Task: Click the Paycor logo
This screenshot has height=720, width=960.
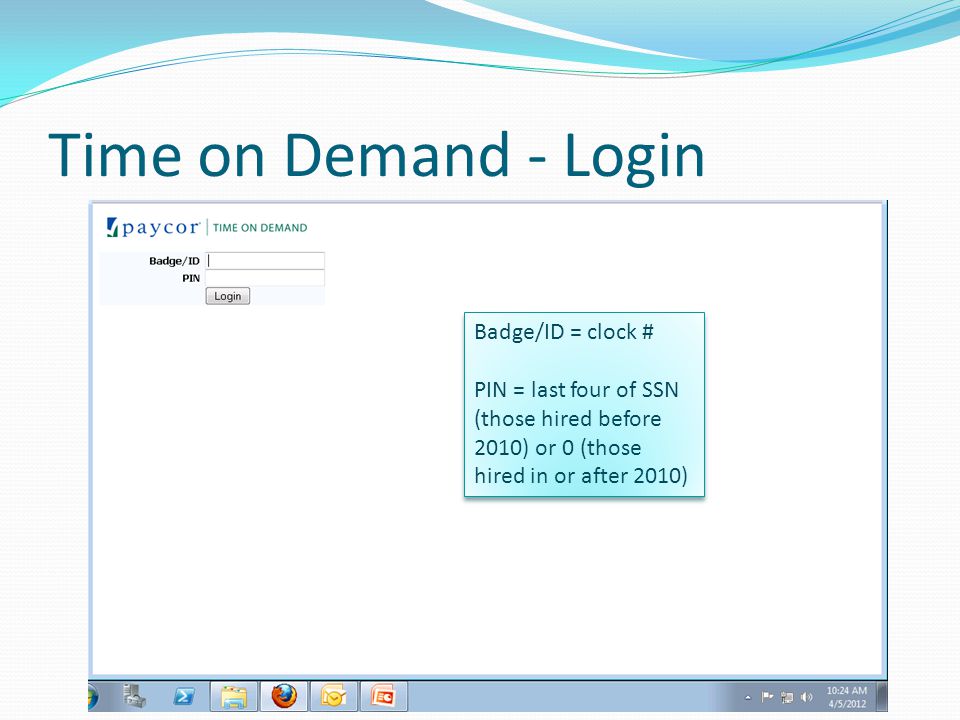Action: (153, 227)
